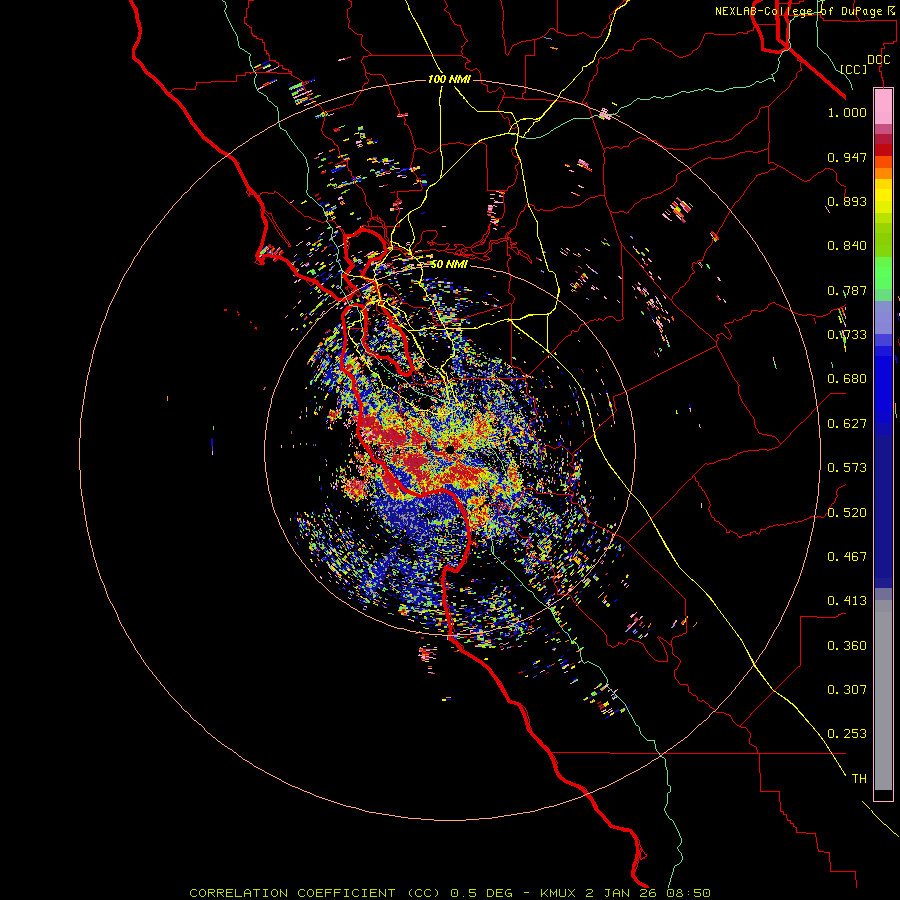Click the DCC label above the color scale
Screen dimensions: 900x900
(x=878, y=60)
